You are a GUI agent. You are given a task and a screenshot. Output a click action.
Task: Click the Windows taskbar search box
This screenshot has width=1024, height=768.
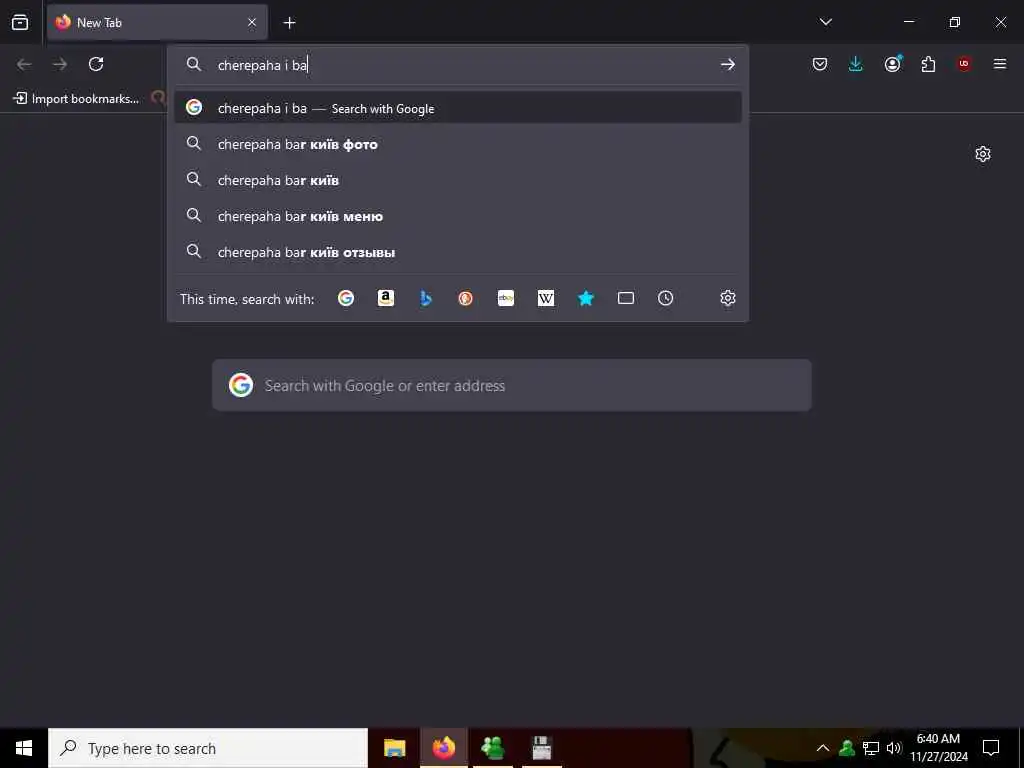pyautogui.click(x=208, y=748)
